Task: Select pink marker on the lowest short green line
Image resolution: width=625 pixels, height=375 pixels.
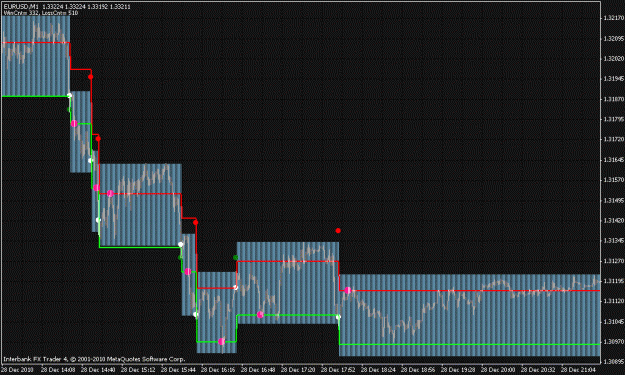Action: click(x=222, y=342)
